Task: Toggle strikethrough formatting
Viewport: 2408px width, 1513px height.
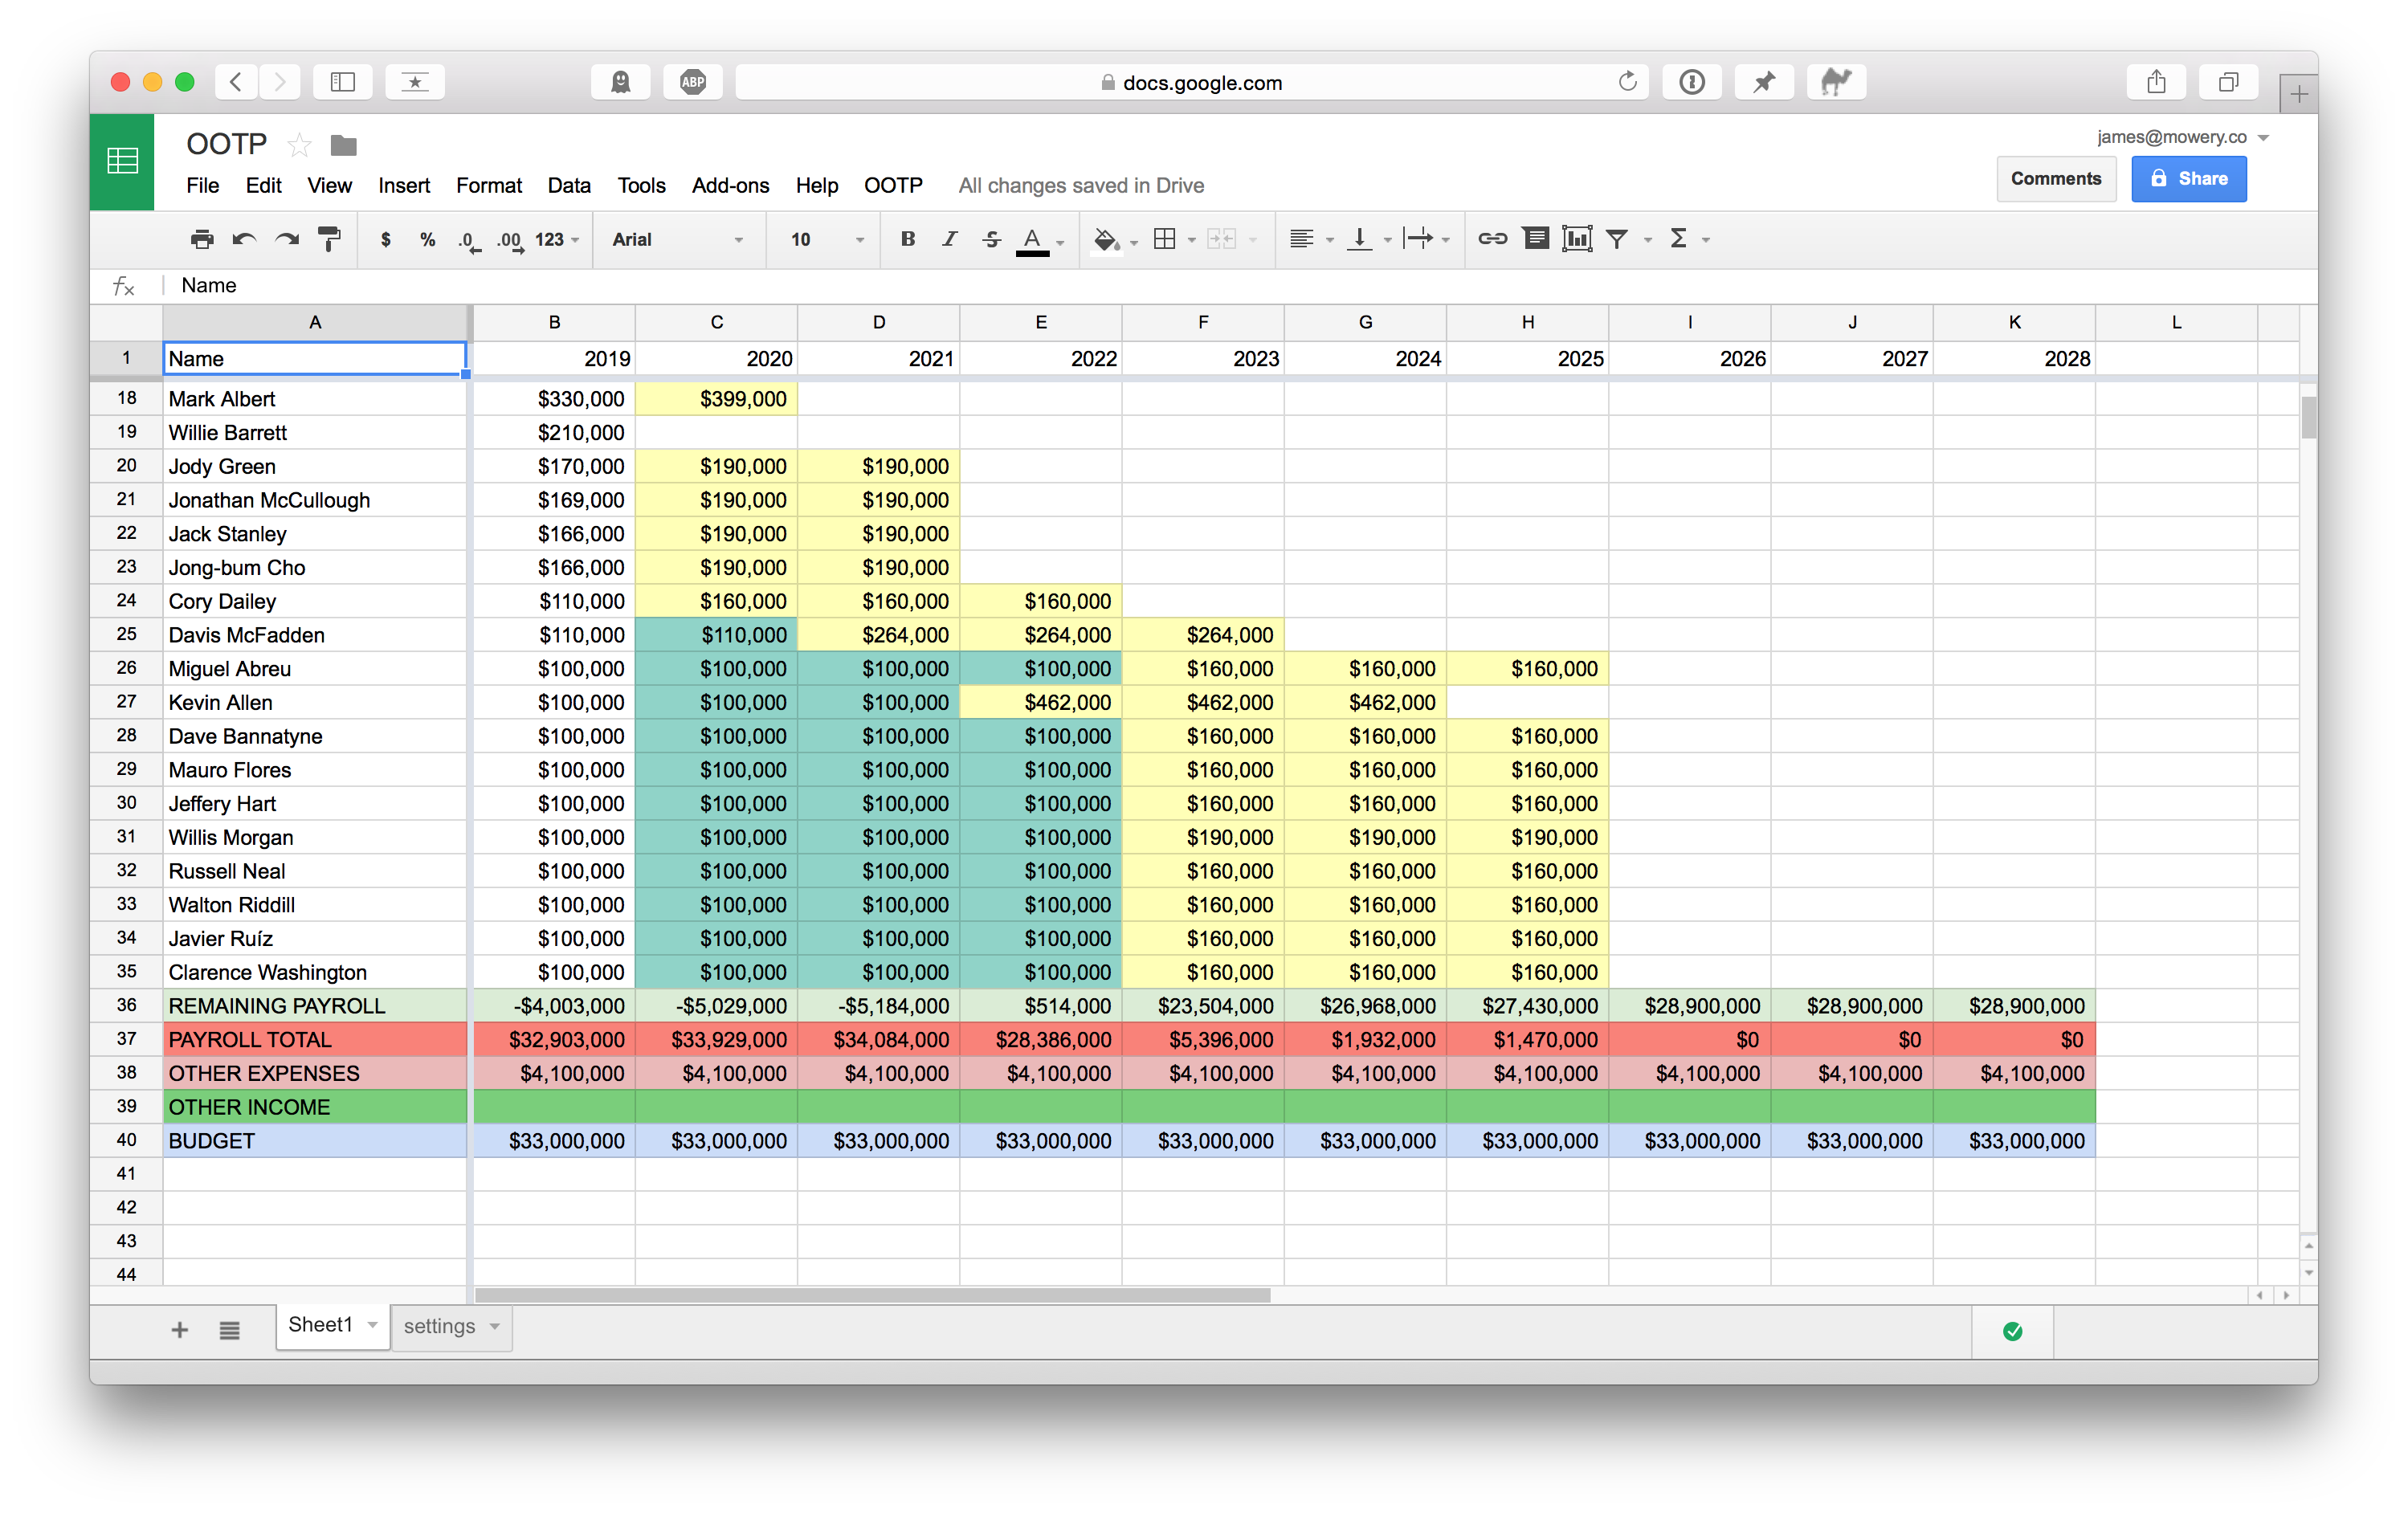Action: (x=991, y=239)
